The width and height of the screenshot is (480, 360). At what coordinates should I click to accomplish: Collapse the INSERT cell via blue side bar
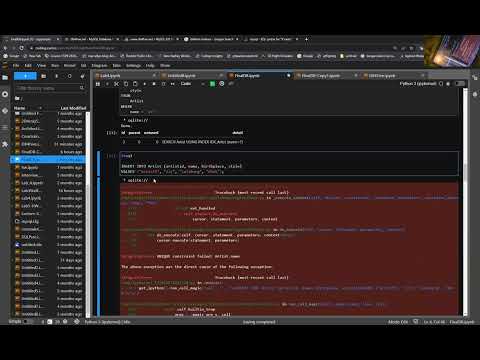click(98, 164)
